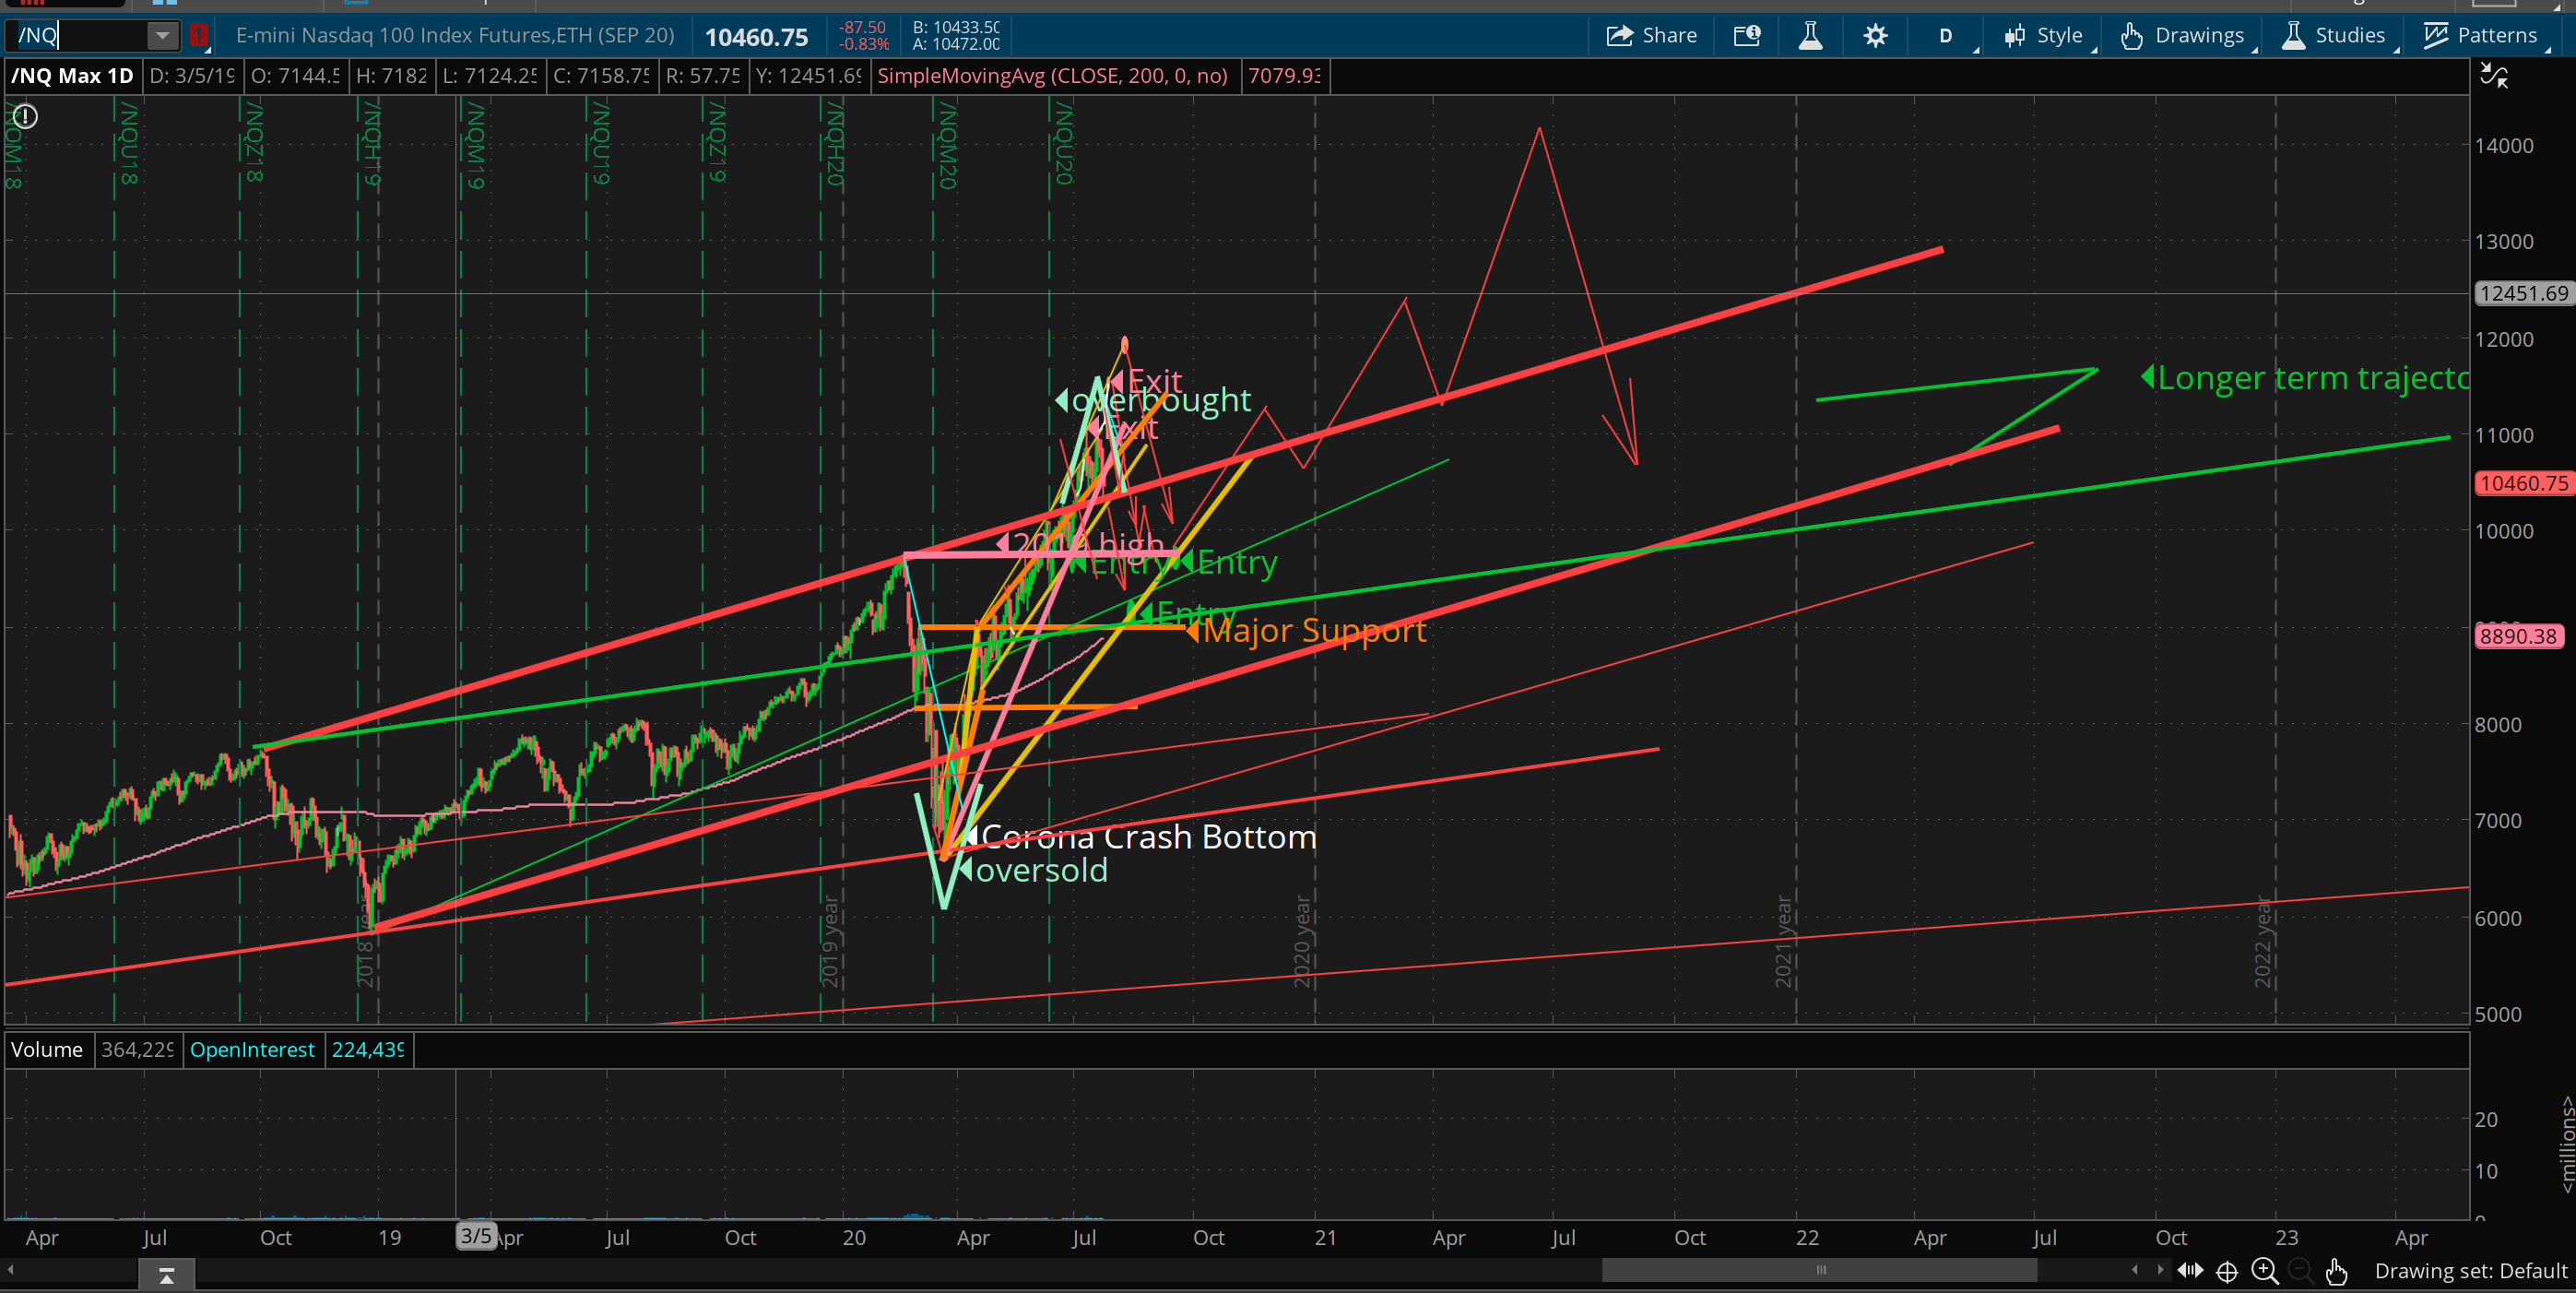Open the flask icon next to Share
Image resolution: width=2576 pixels, height=1293 pixels.
1810,36
